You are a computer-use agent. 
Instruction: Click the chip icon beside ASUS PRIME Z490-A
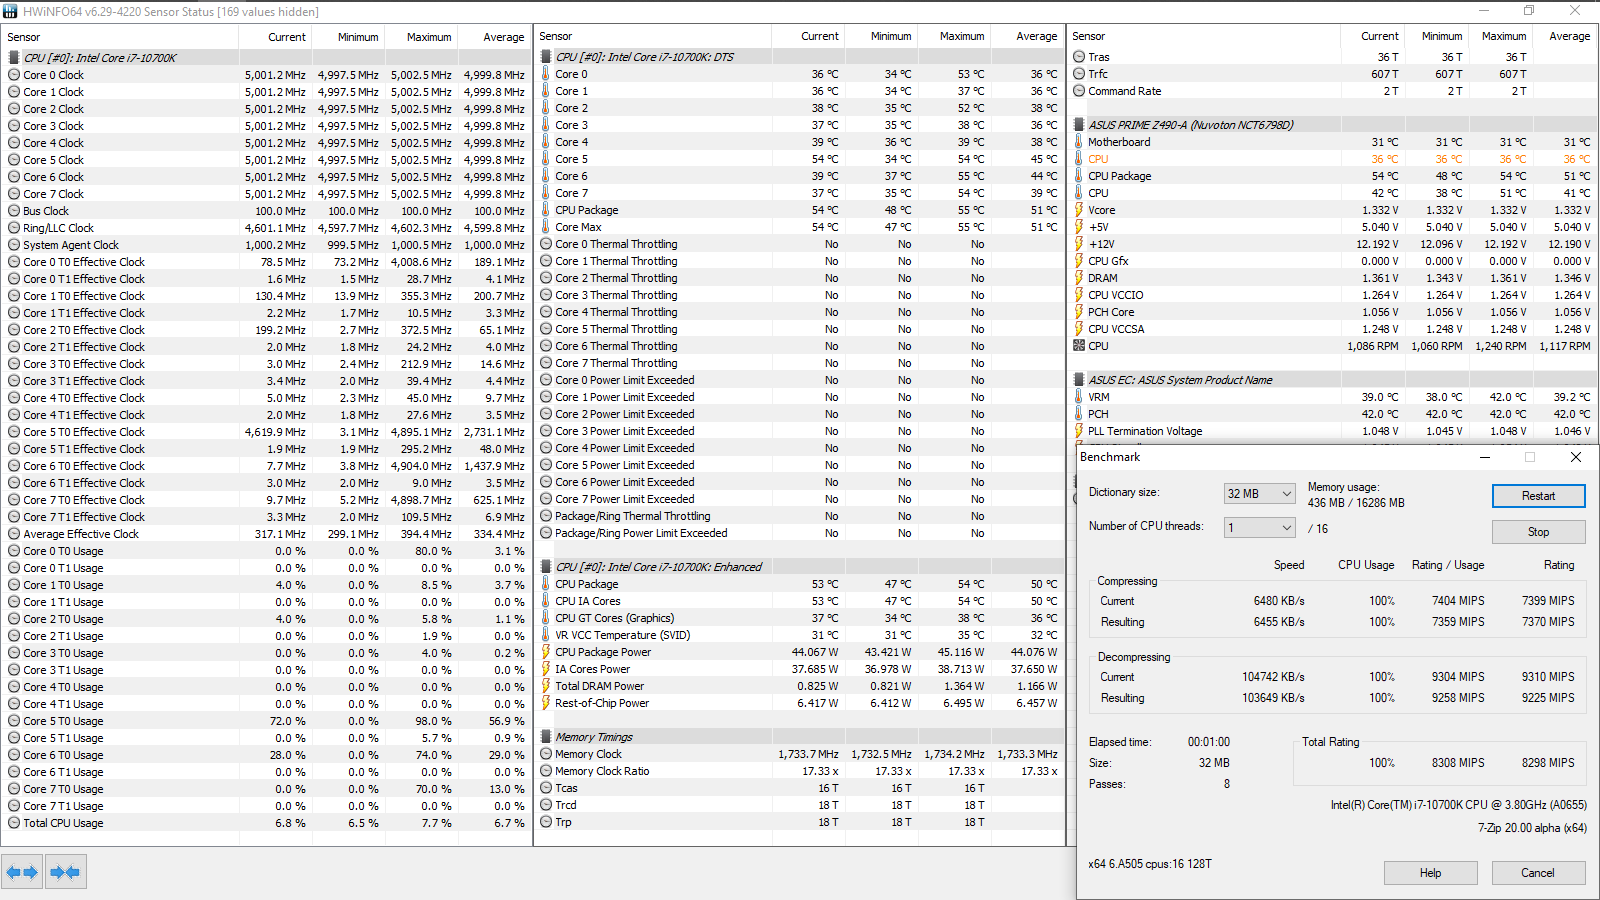click(x=1079, y=125)
